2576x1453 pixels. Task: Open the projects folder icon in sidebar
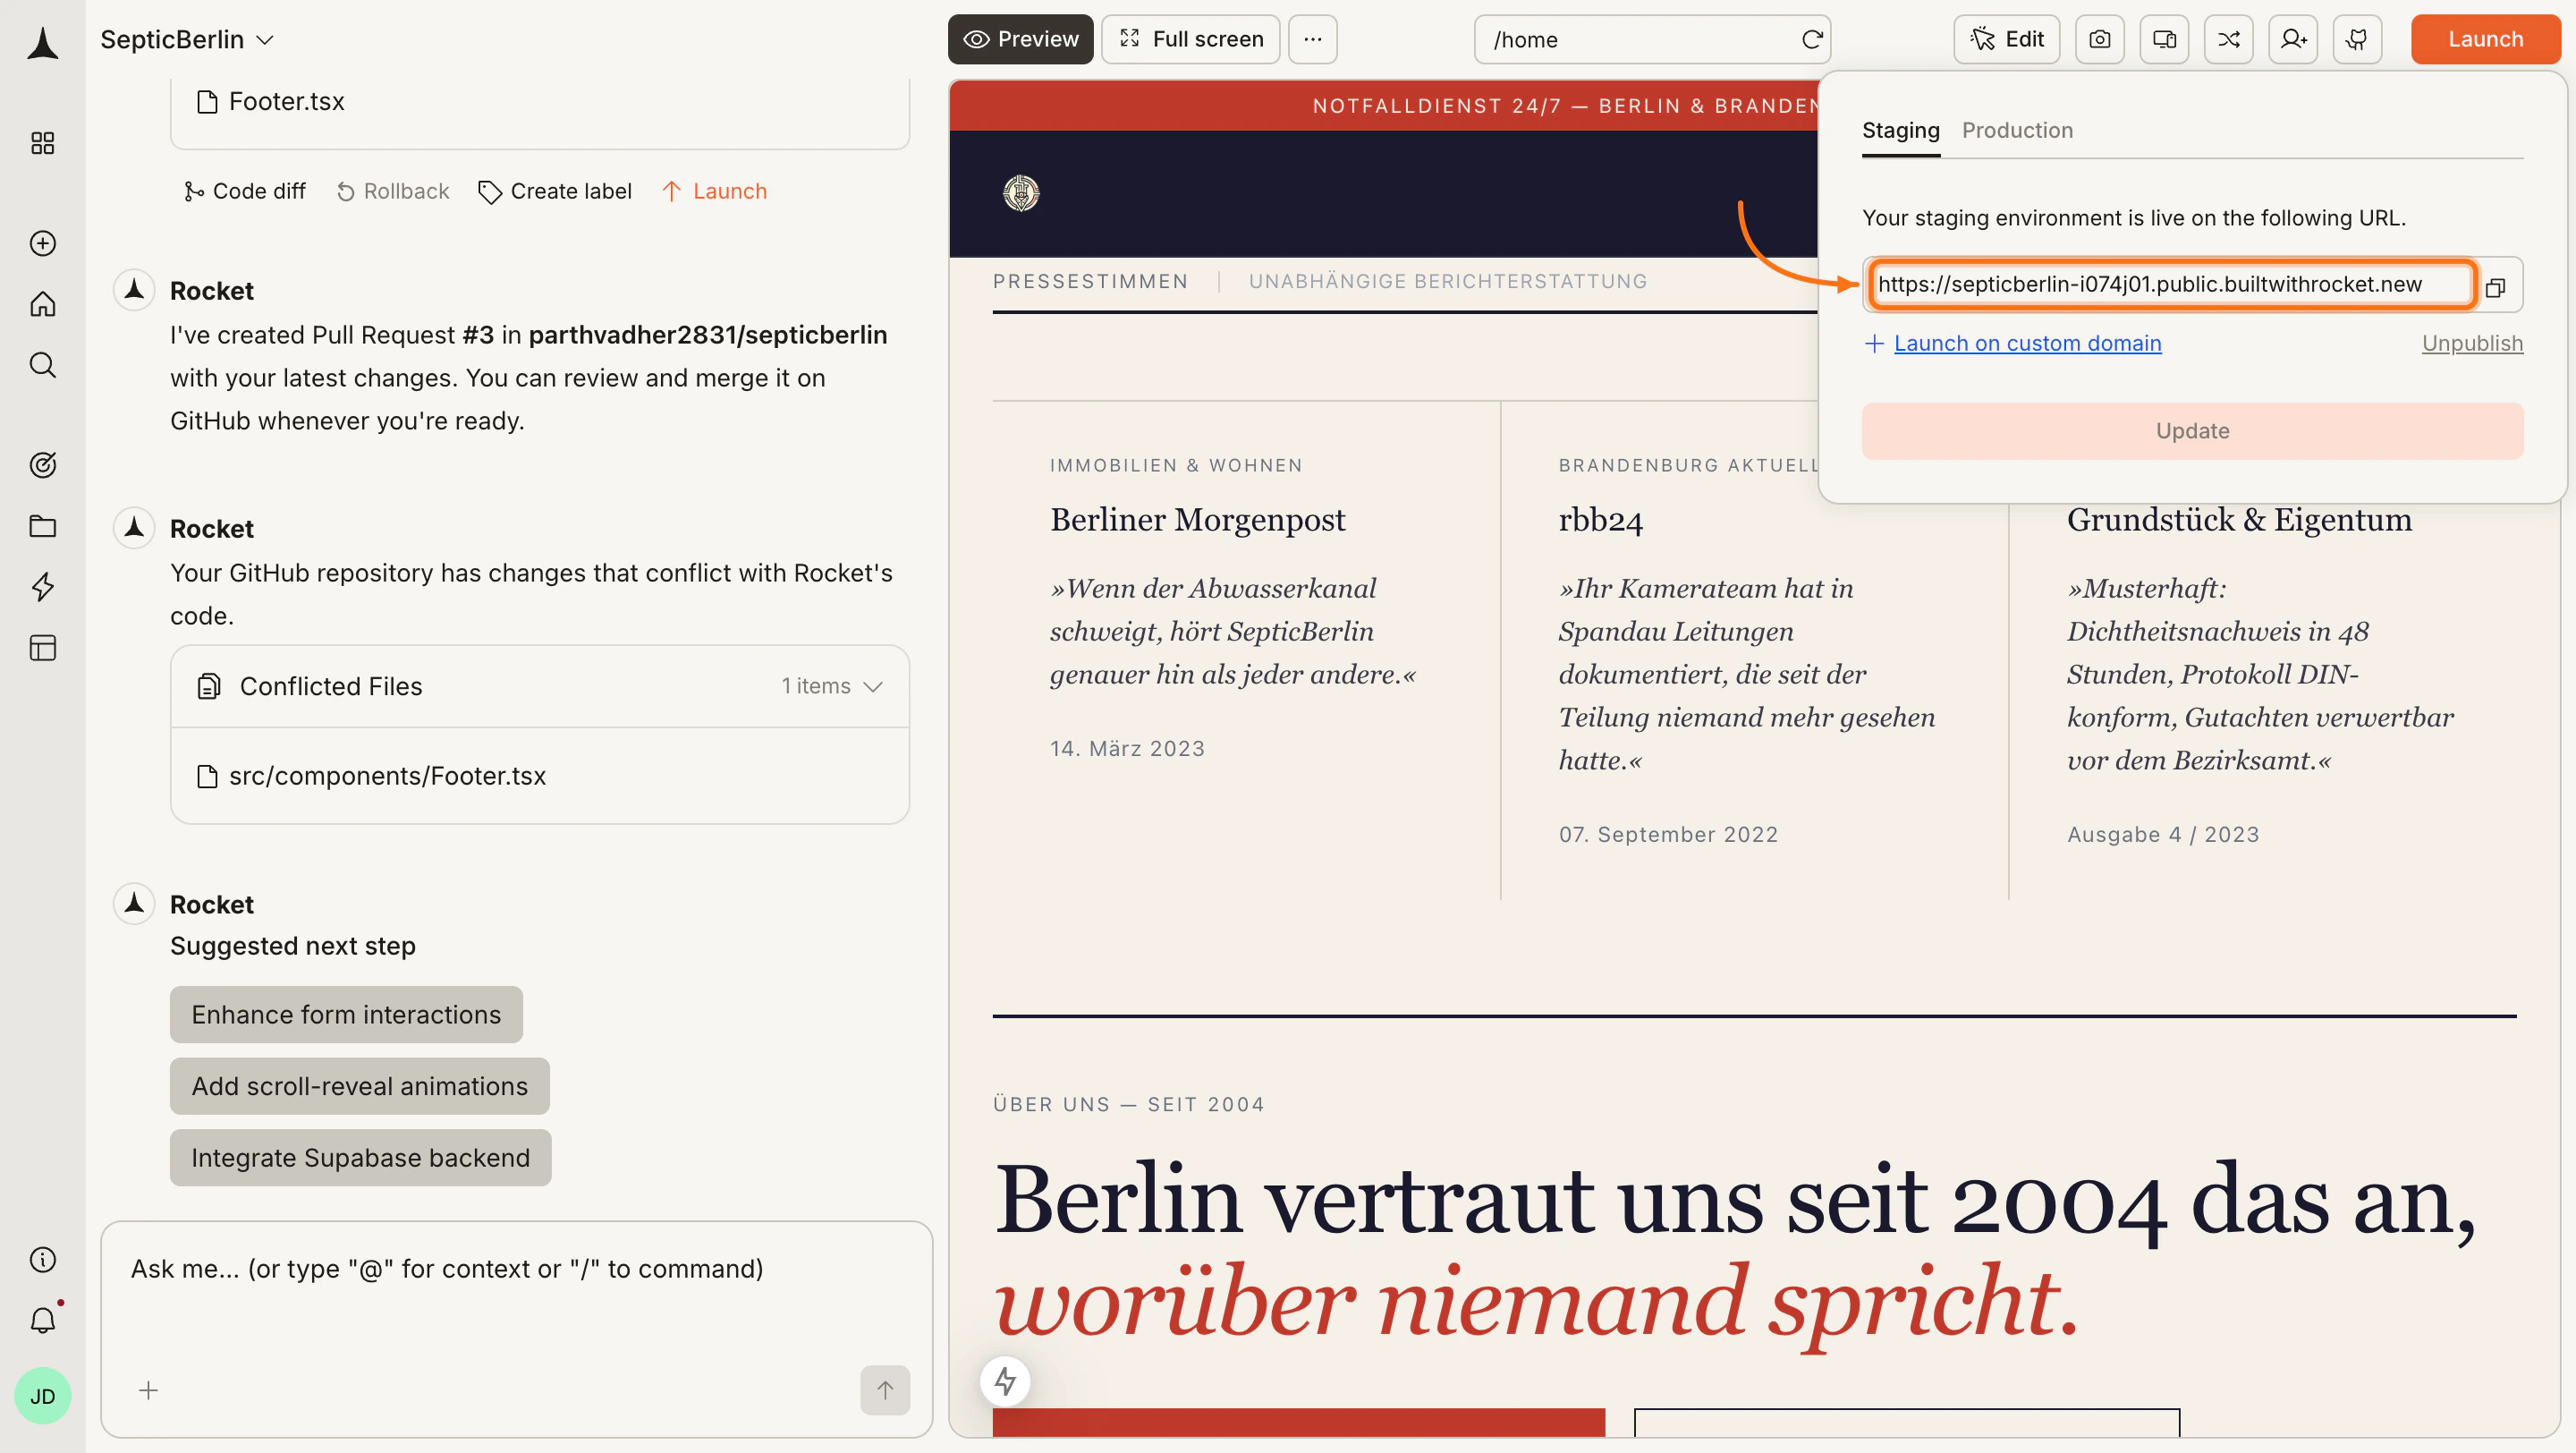click(x=43, y=526)
